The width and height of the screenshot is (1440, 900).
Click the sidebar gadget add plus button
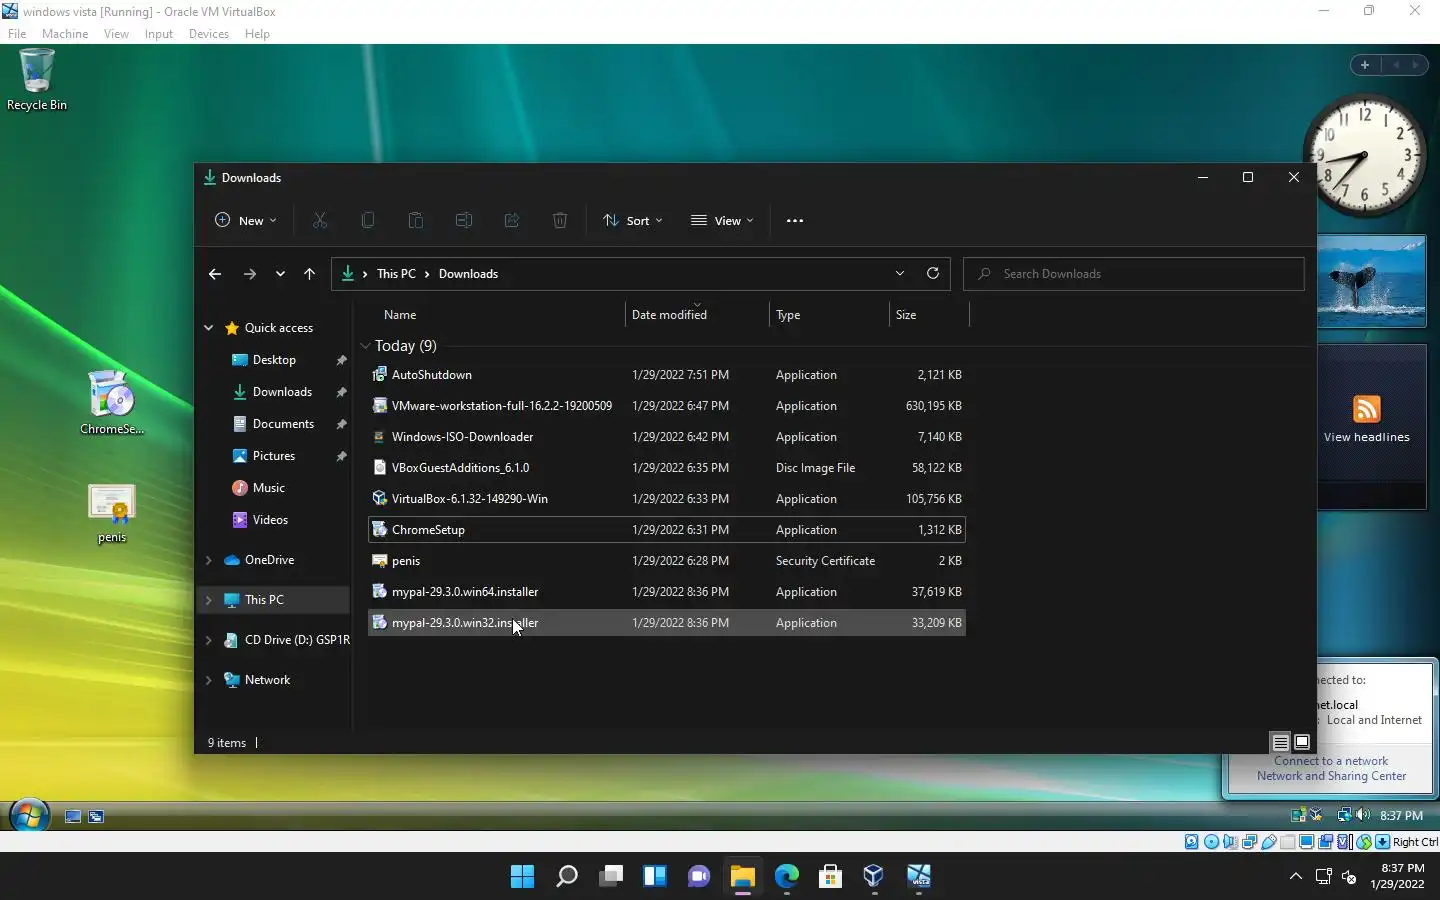click(1365, 65)
